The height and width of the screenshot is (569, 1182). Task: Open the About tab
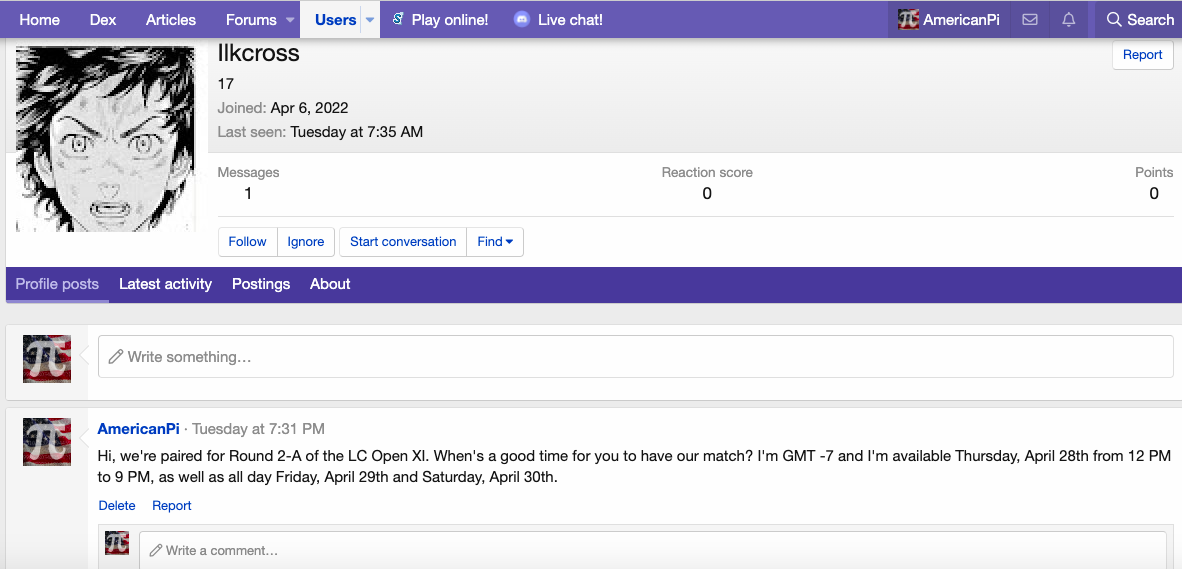click(330, 284)
